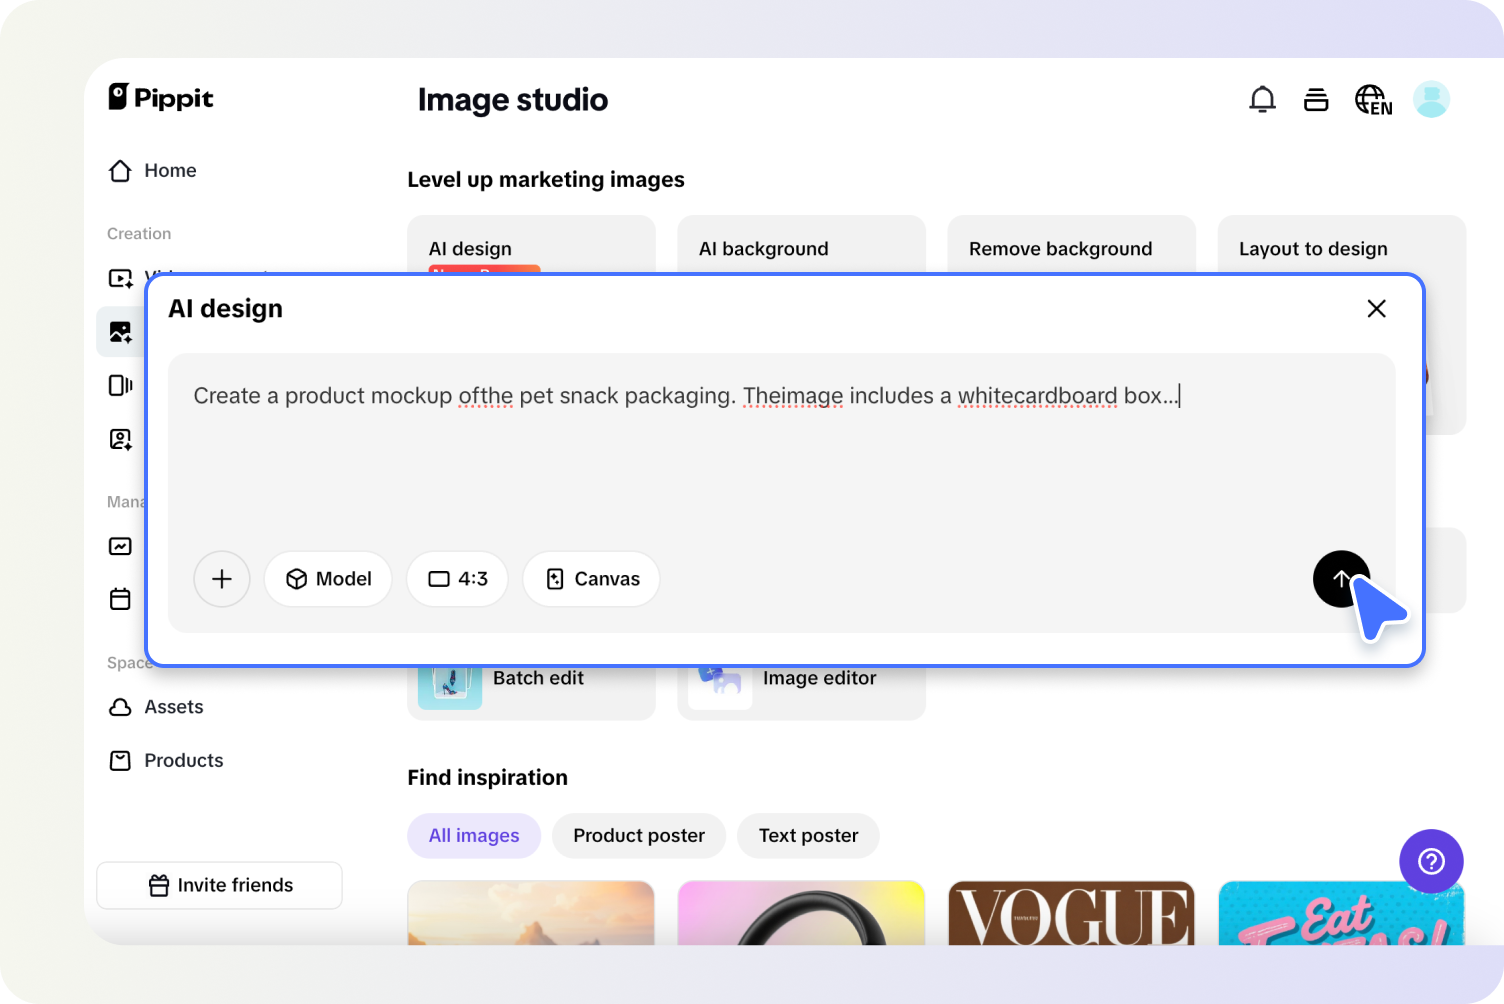
Task: Open the blue Eat poster thumbnail
Action: 1341,913
